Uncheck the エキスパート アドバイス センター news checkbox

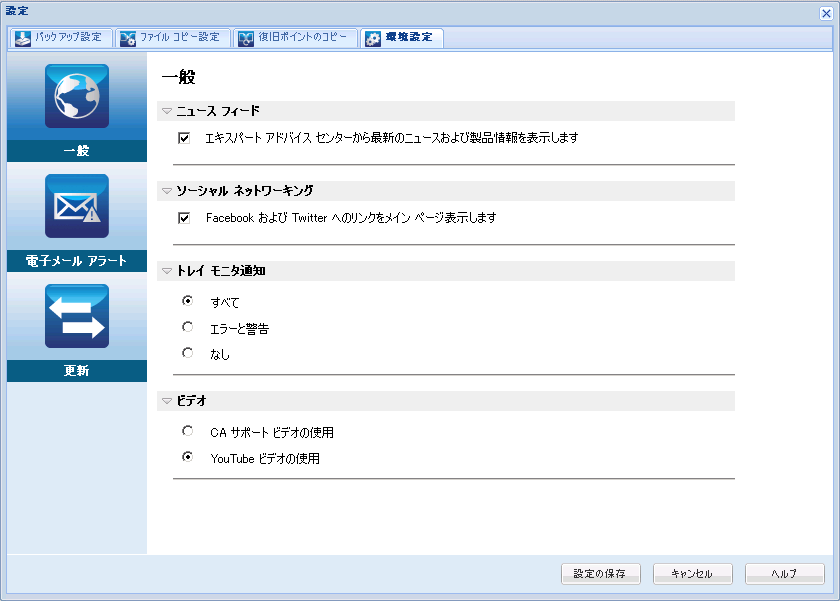[x=182, y=138]
